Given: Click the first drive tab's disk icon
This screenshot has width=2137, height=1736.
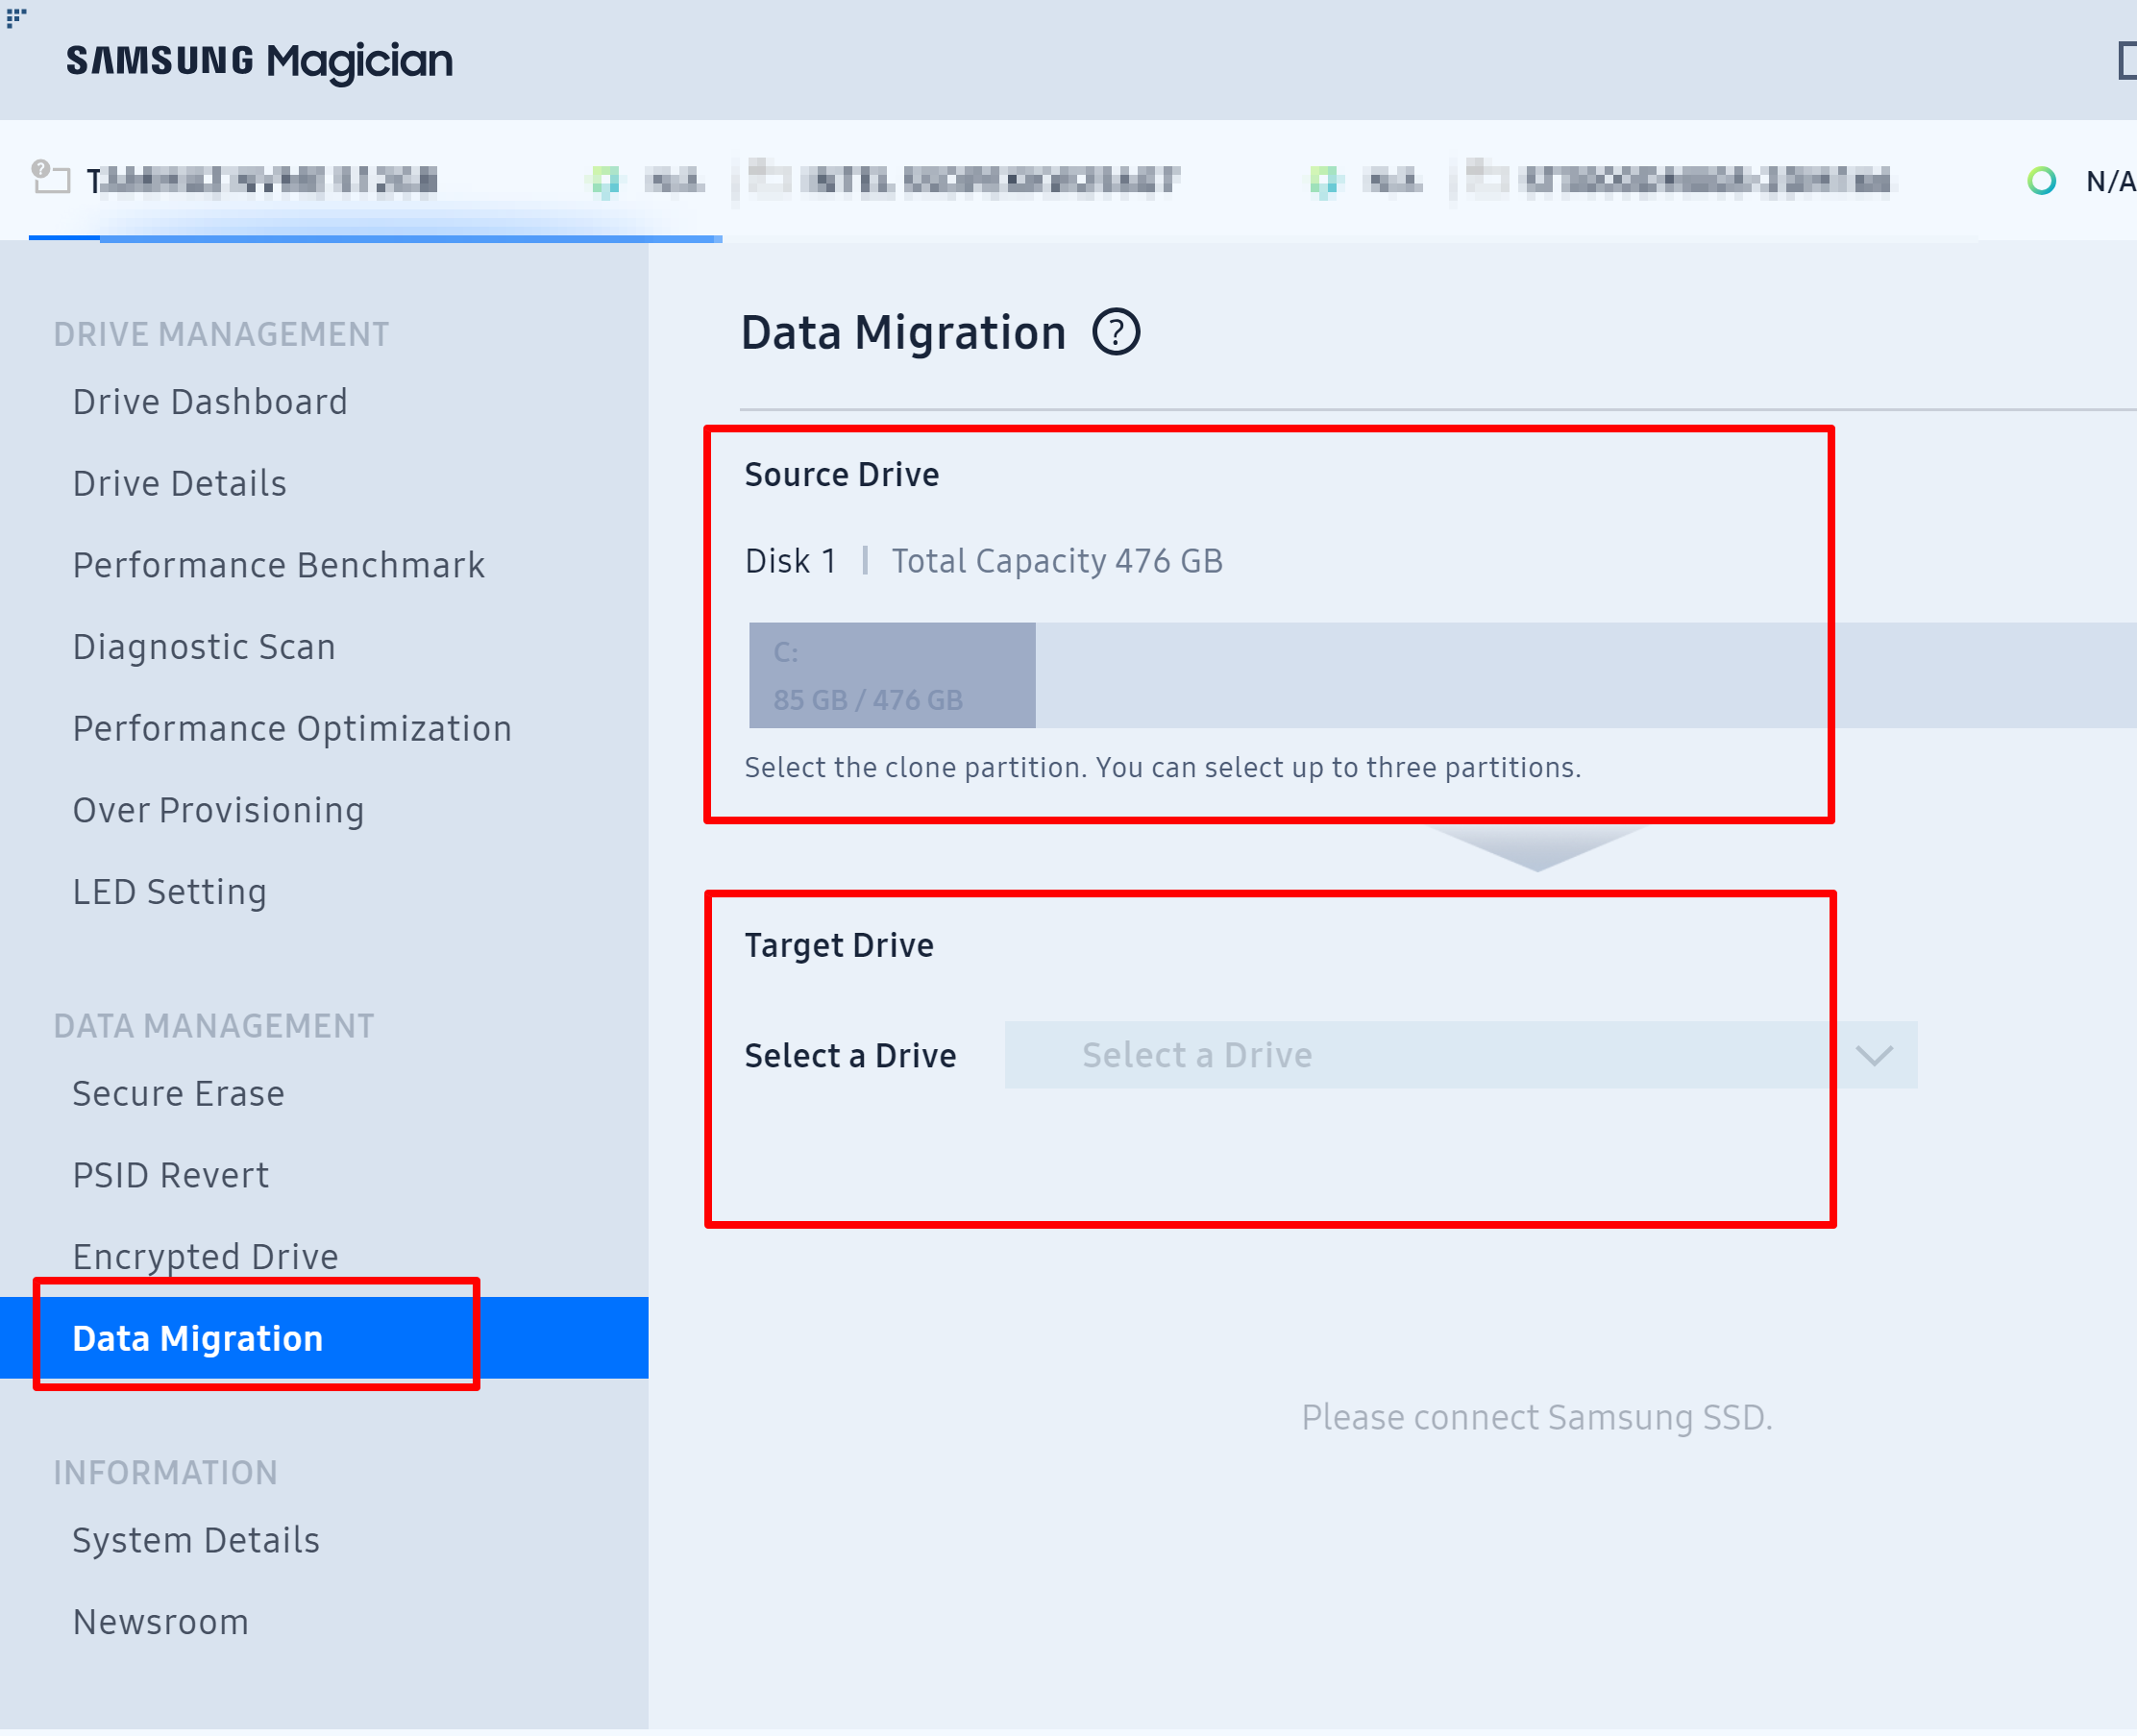Looking at the screenshot, I should coord(50,178).
